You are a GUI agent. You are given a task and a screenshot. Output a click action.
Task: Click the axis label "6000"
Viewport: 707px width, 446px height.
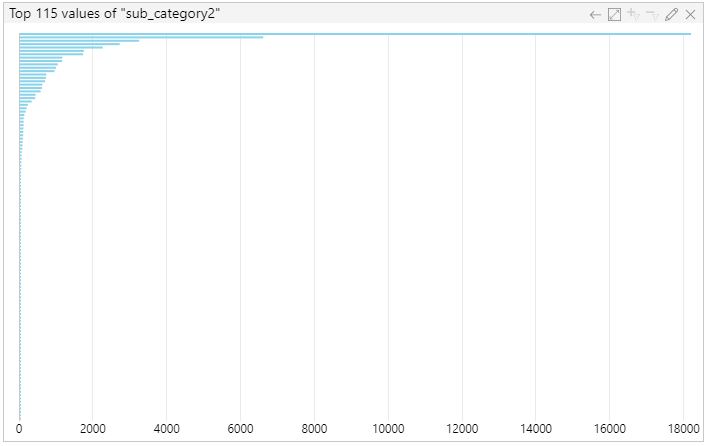point(240,429)
